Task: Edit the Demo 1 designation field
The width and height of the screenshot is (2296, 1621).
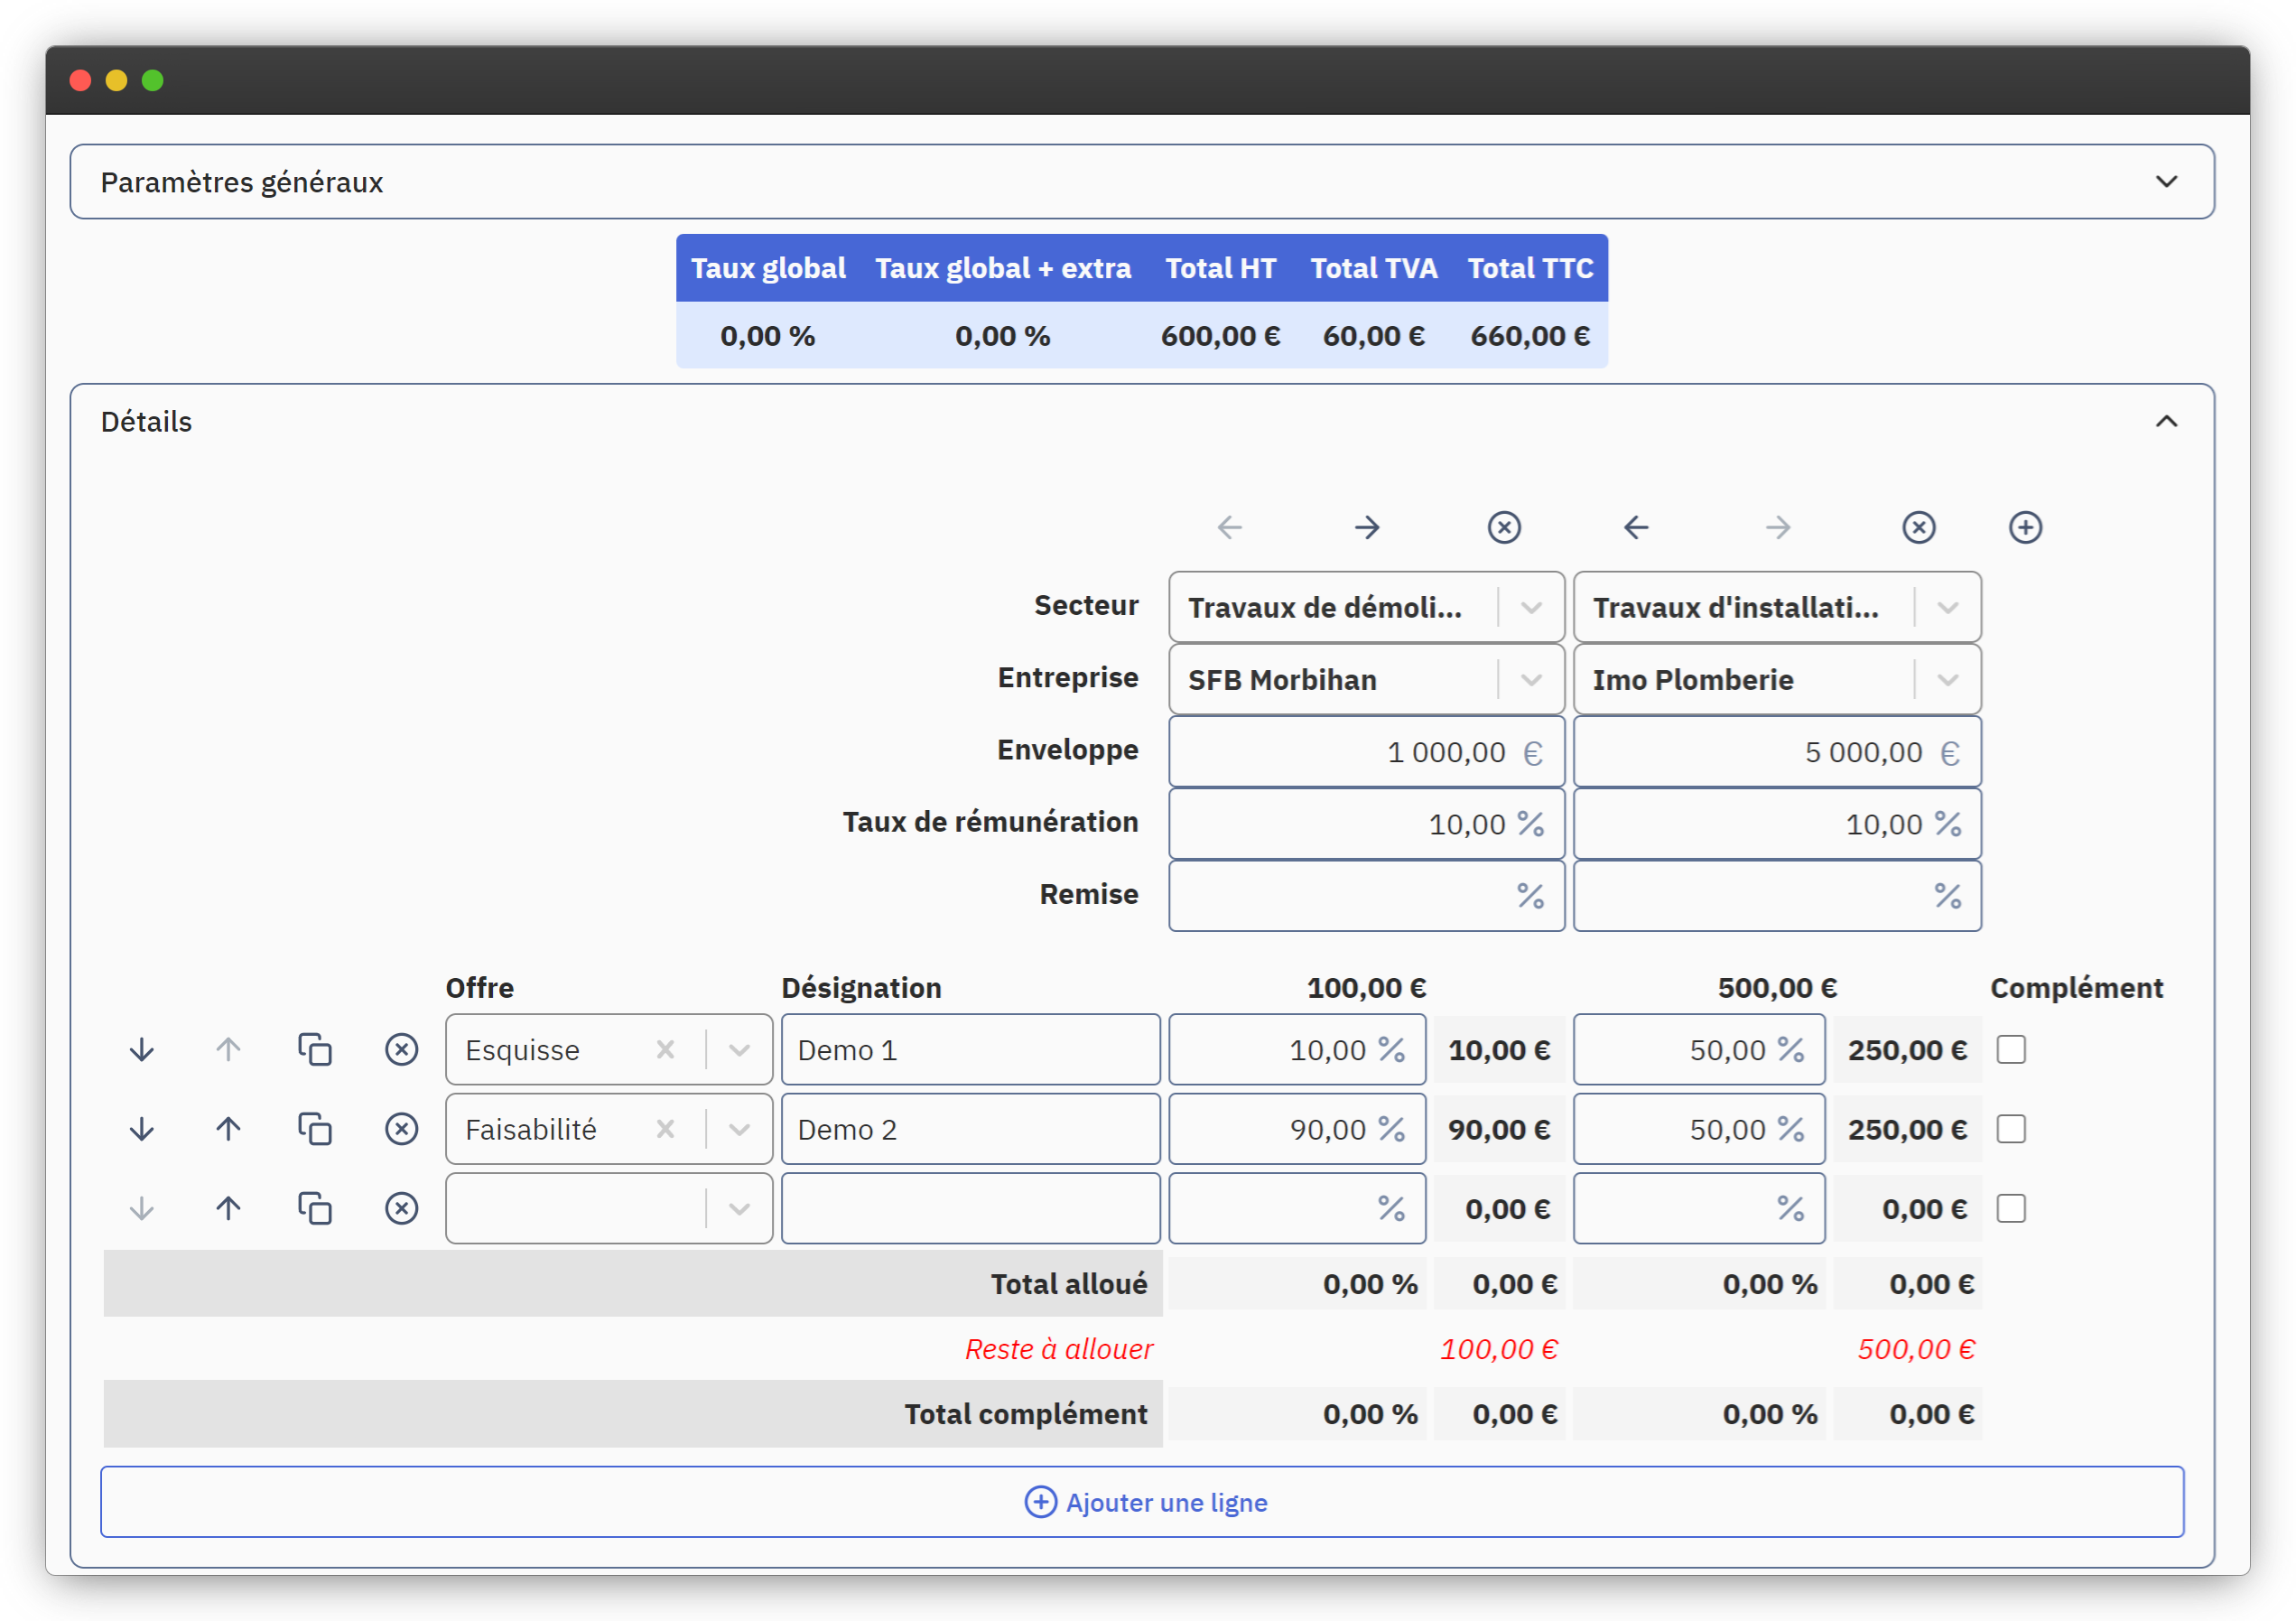Action: (970, 1049)
